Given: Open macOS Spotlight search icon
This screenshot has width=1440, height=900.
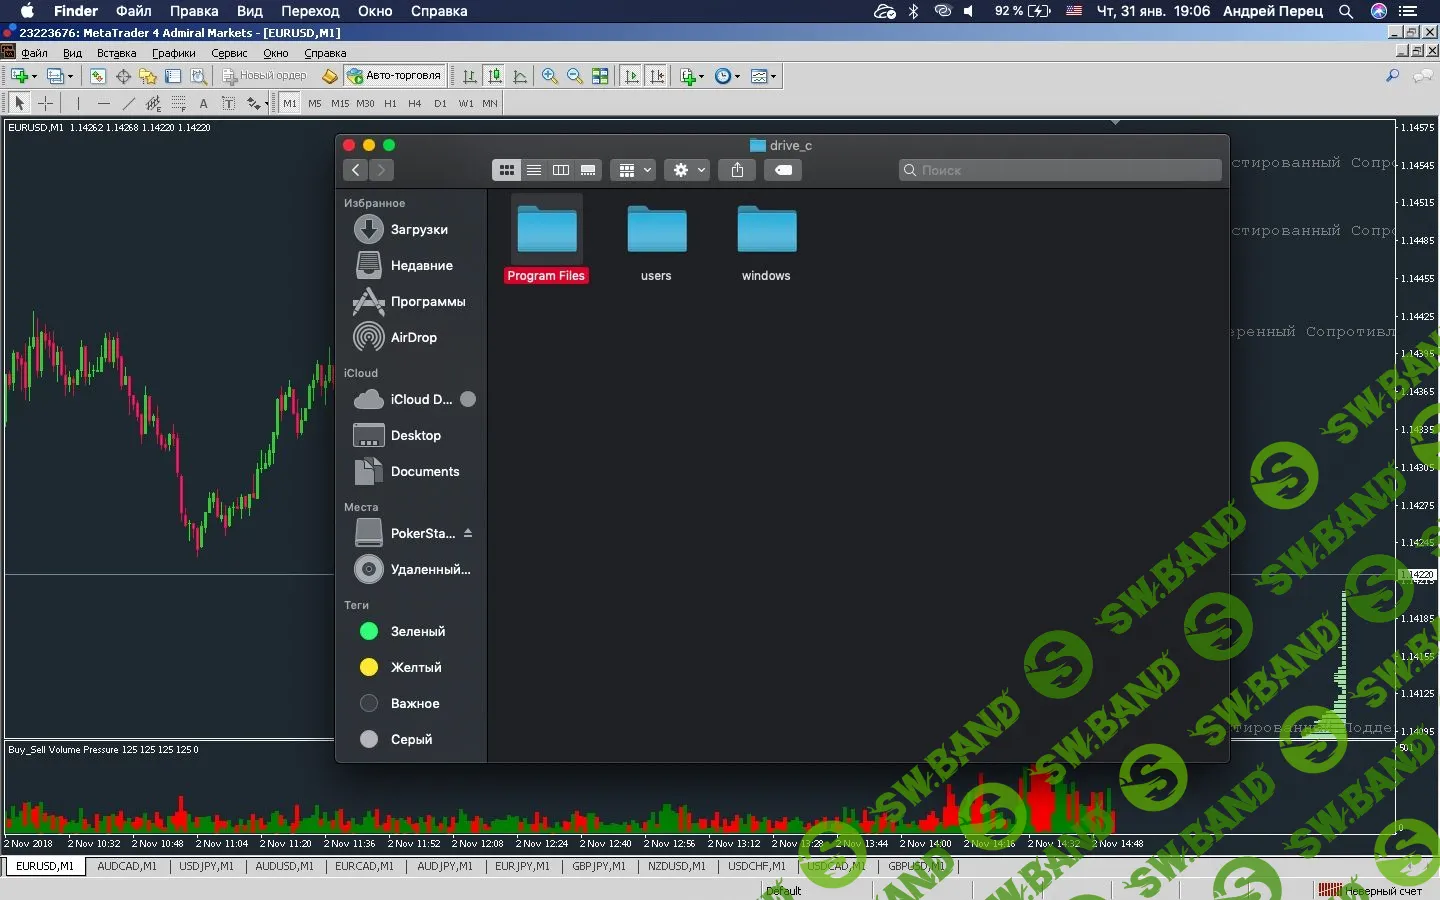Looking at the screenshot, I should [x=1346, y=11].
